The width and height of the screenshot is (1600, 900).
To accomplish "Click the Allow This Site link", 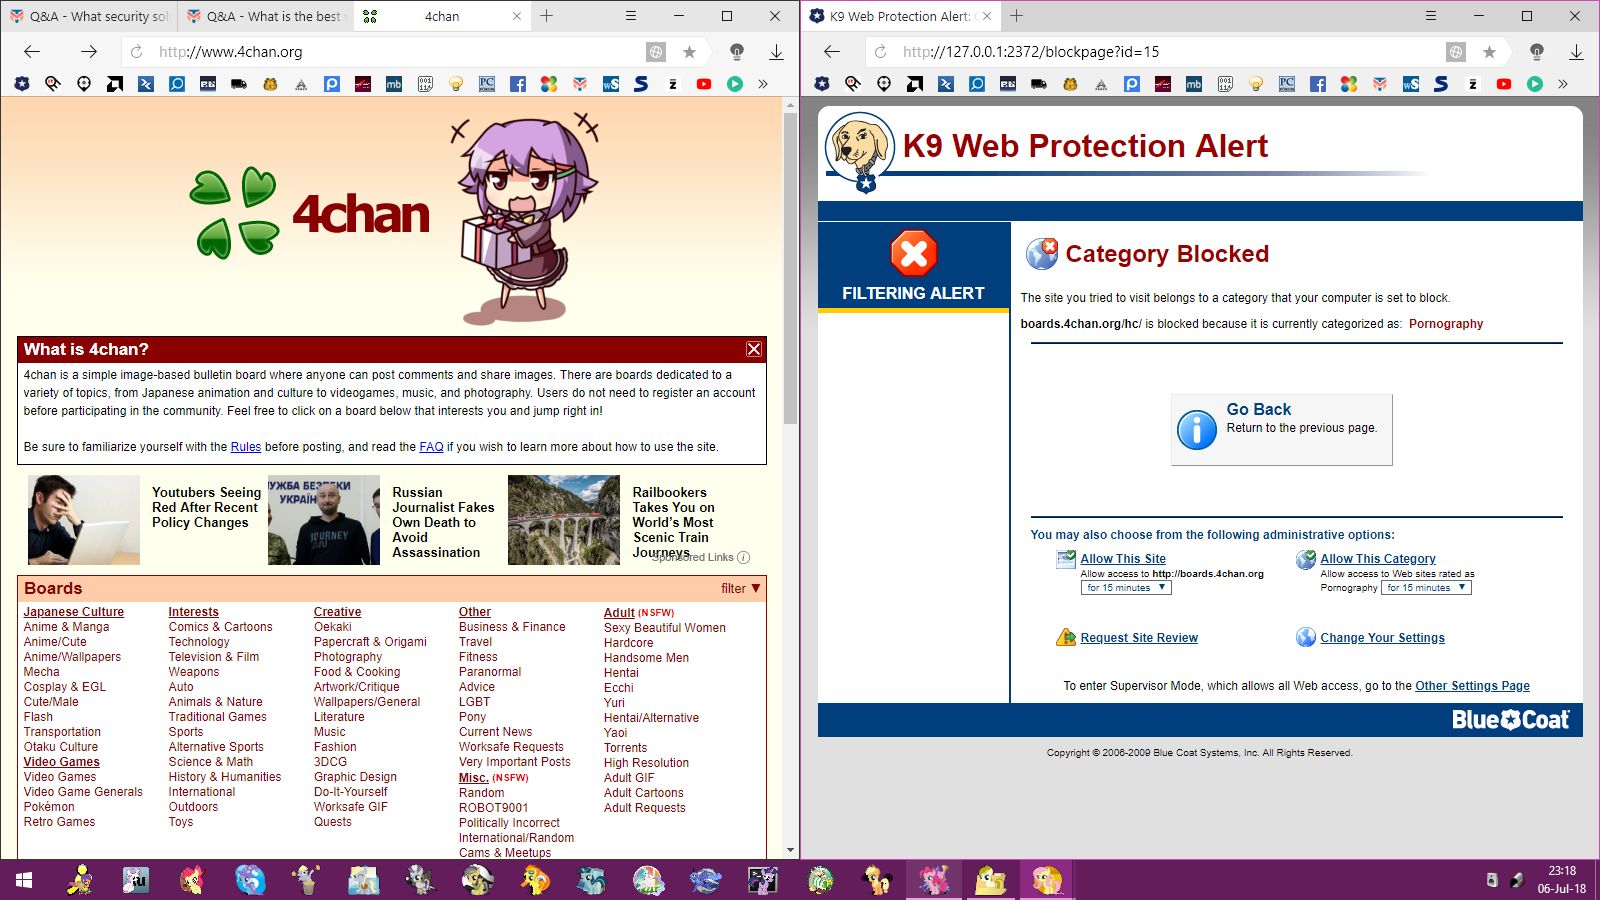I will [1123, 559].
